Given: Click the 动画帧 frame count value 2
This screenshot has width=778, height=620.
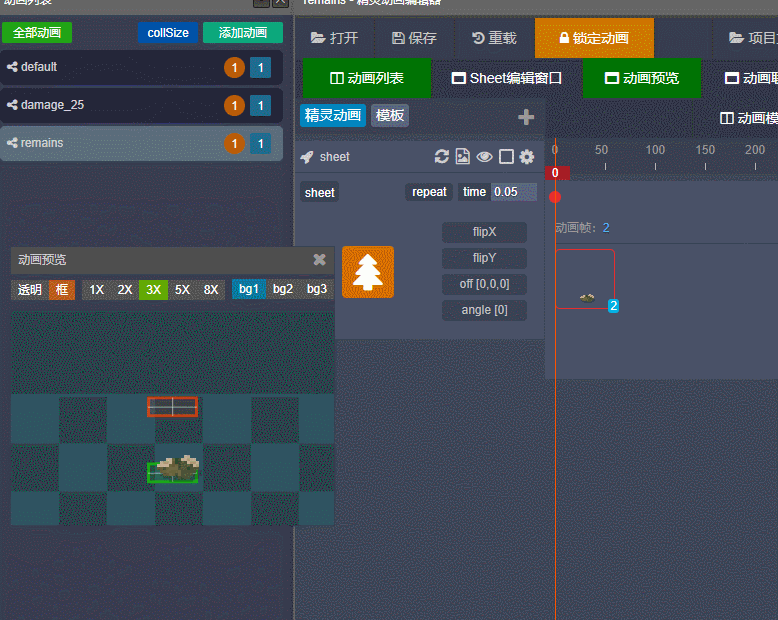Looking at the screenshot, I should pyautogui.click(x=606, y=228).
